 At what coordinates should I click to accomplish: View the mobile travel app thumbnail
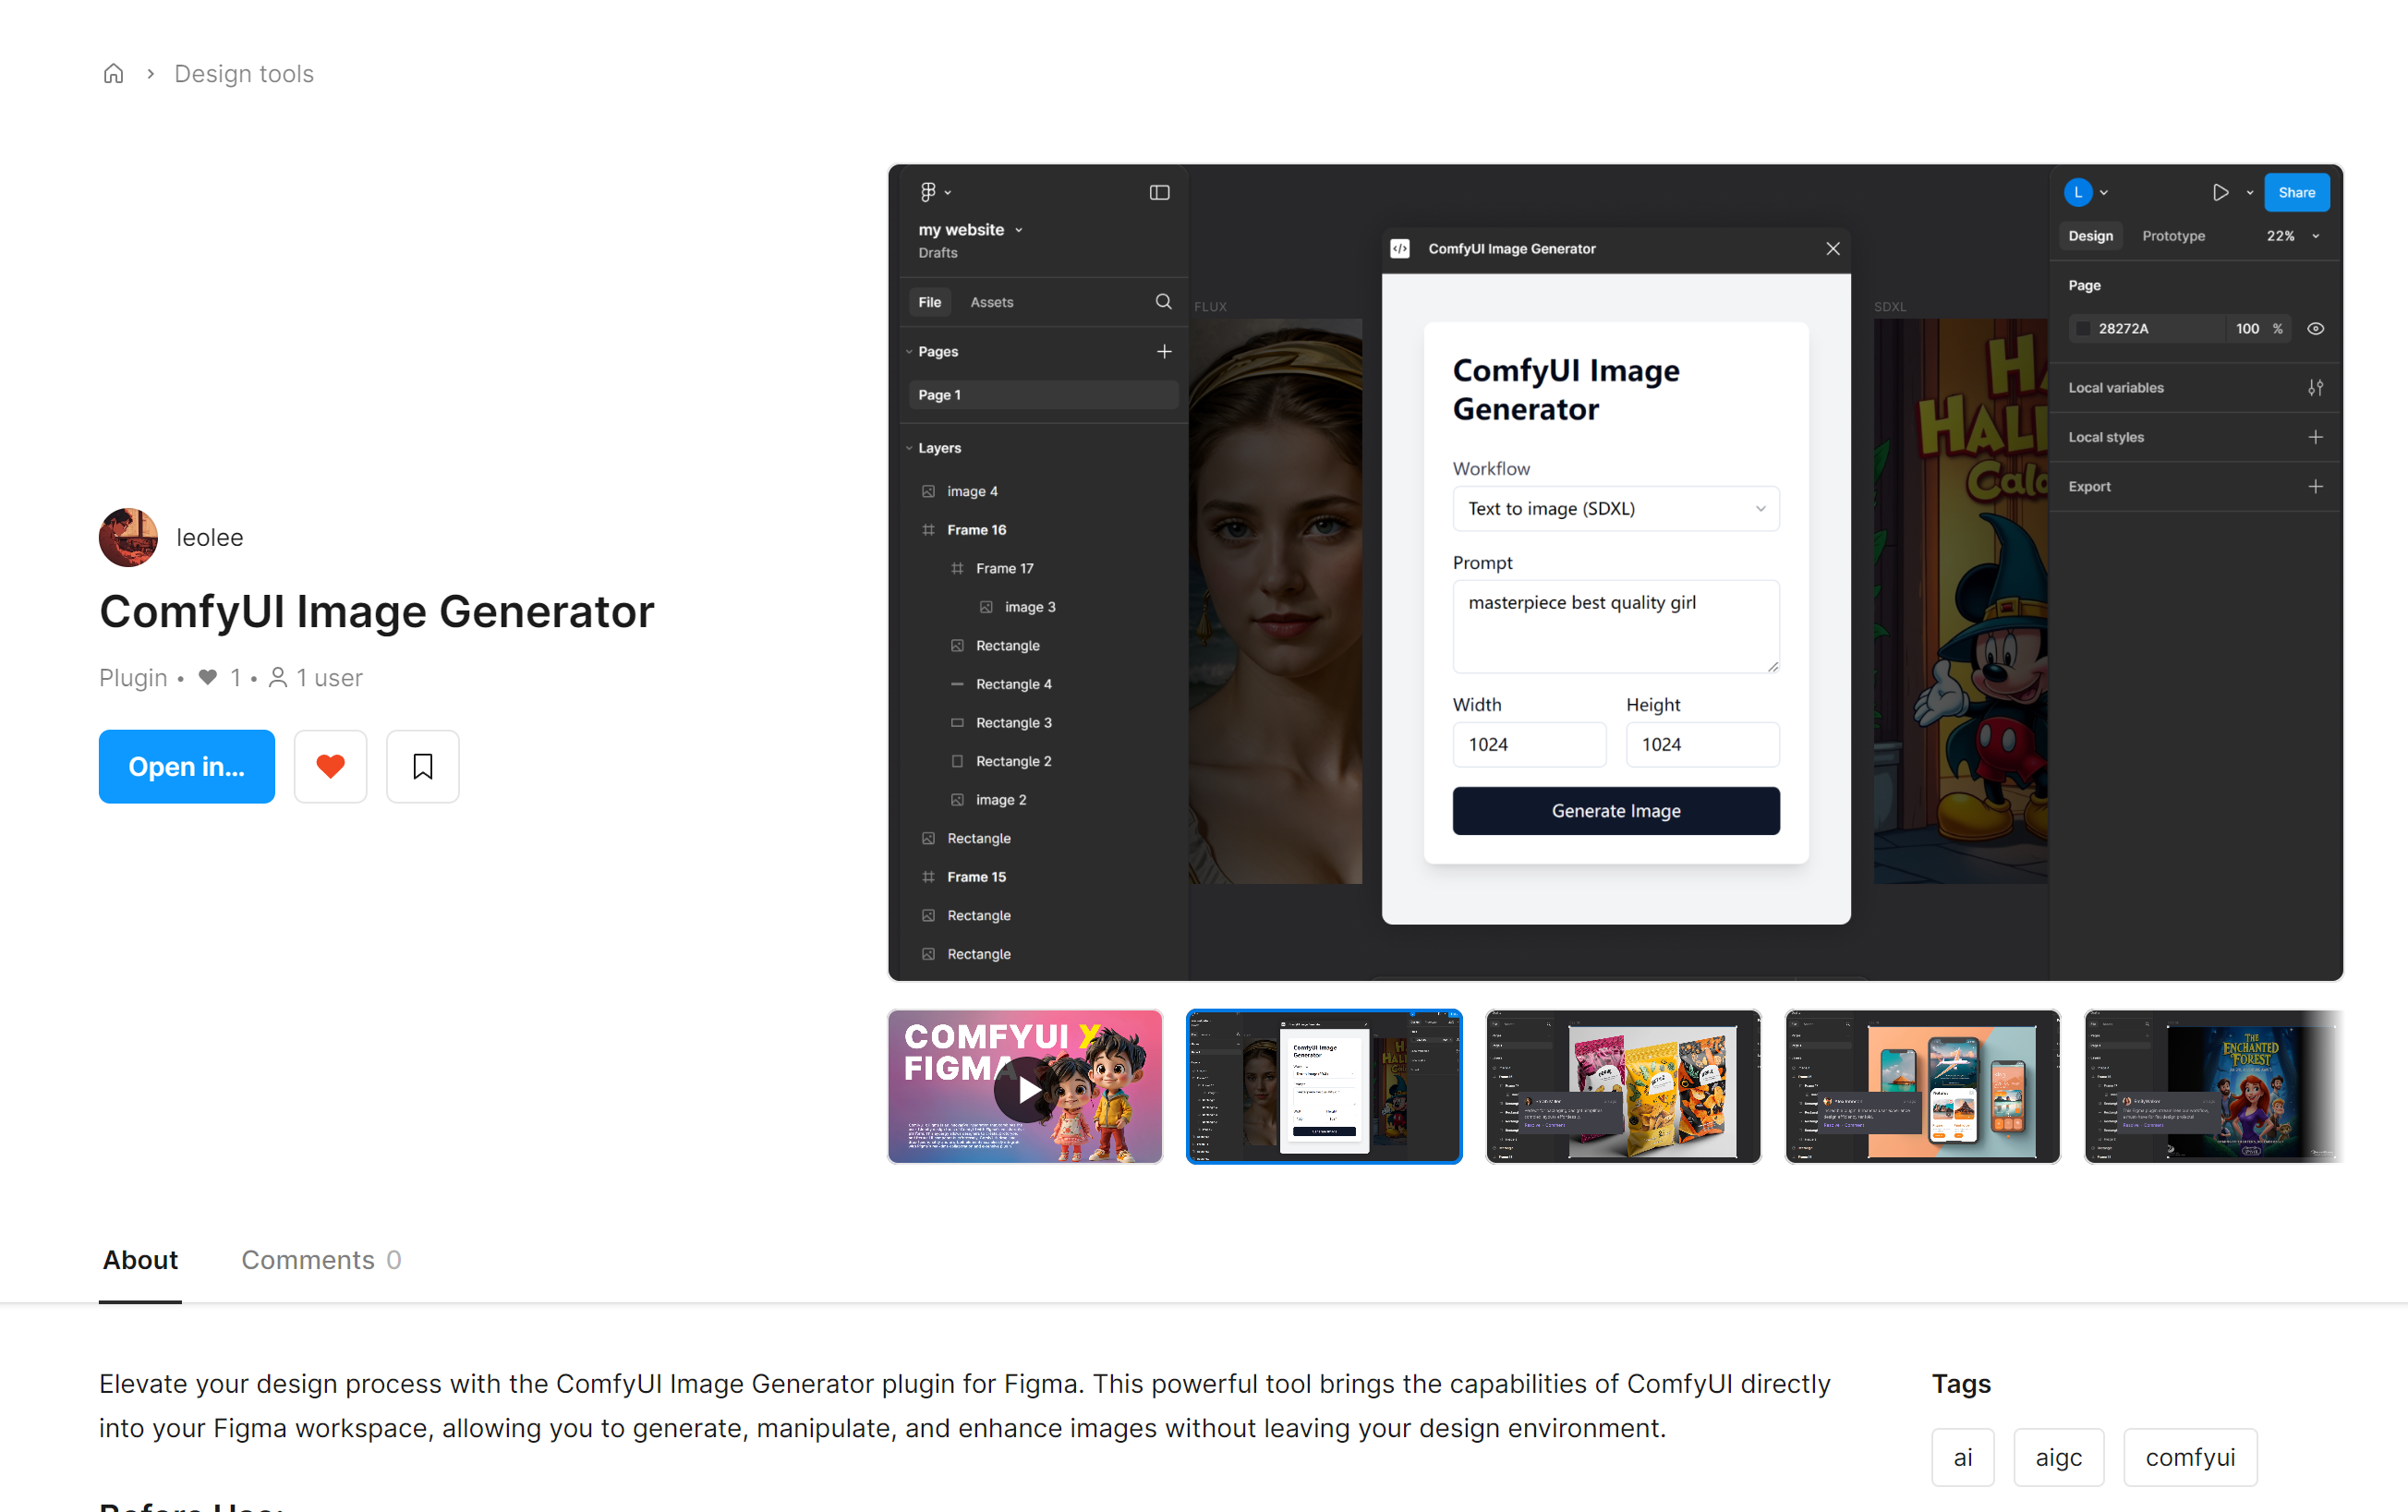1922,1087
